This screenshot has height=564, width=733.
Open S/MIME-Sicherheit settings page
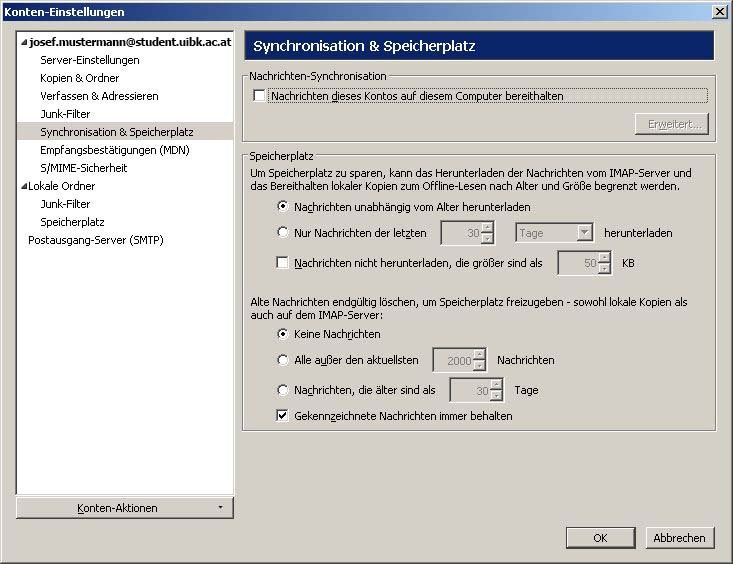[x=83, y=168]
